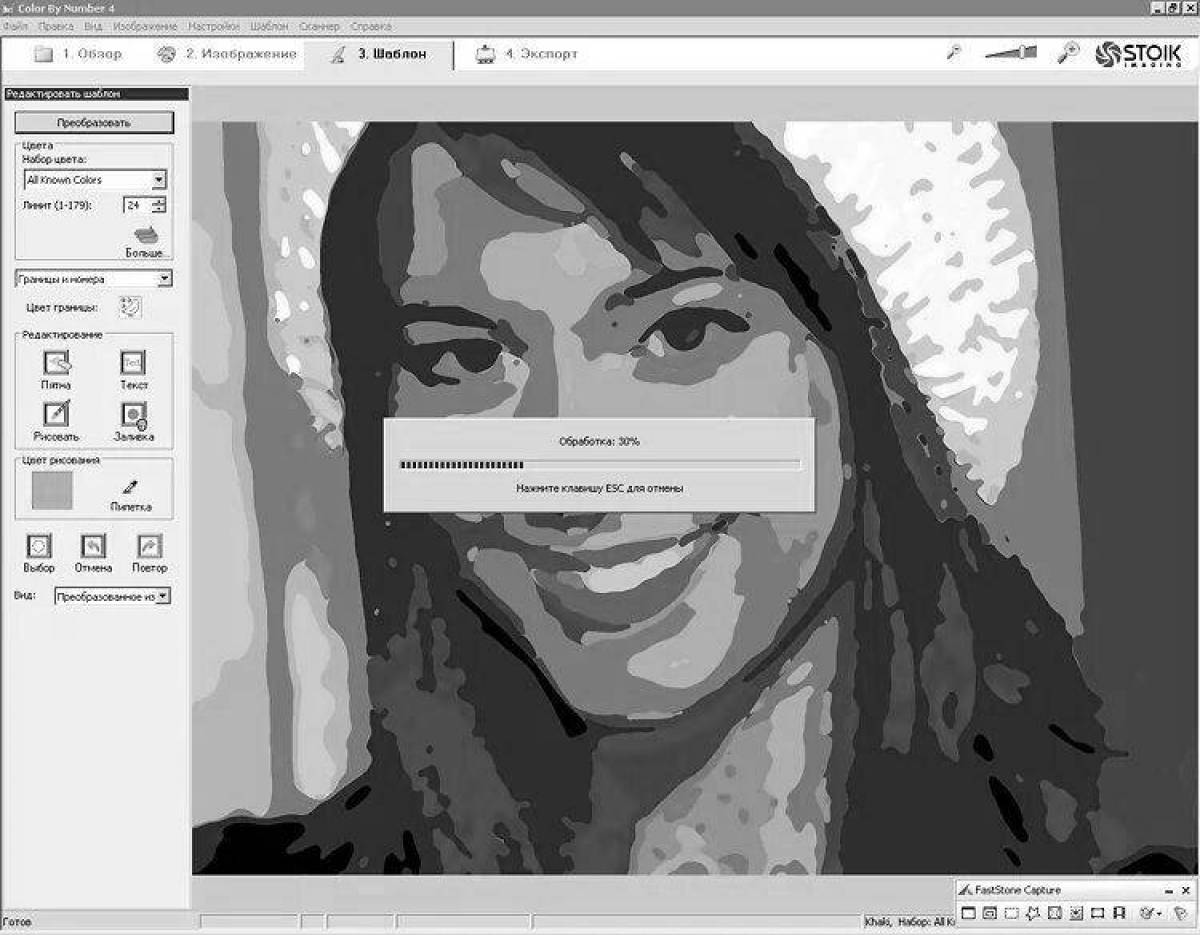Activate the Выбор selection tool
The image size is (1200, 935).
(37, 546)
